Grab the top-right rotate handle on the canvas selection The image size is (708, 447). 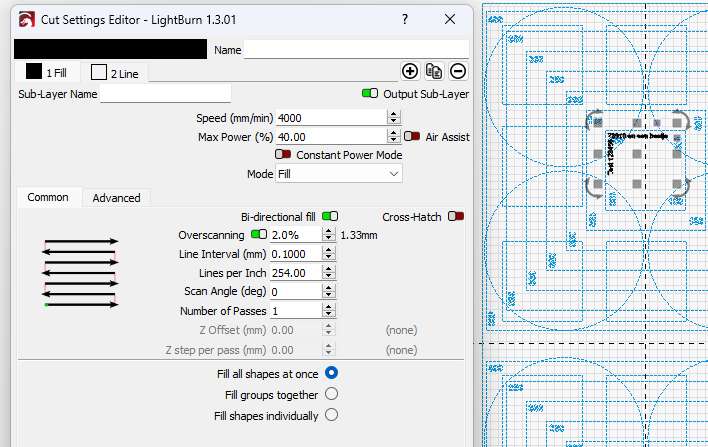[681, 120]
